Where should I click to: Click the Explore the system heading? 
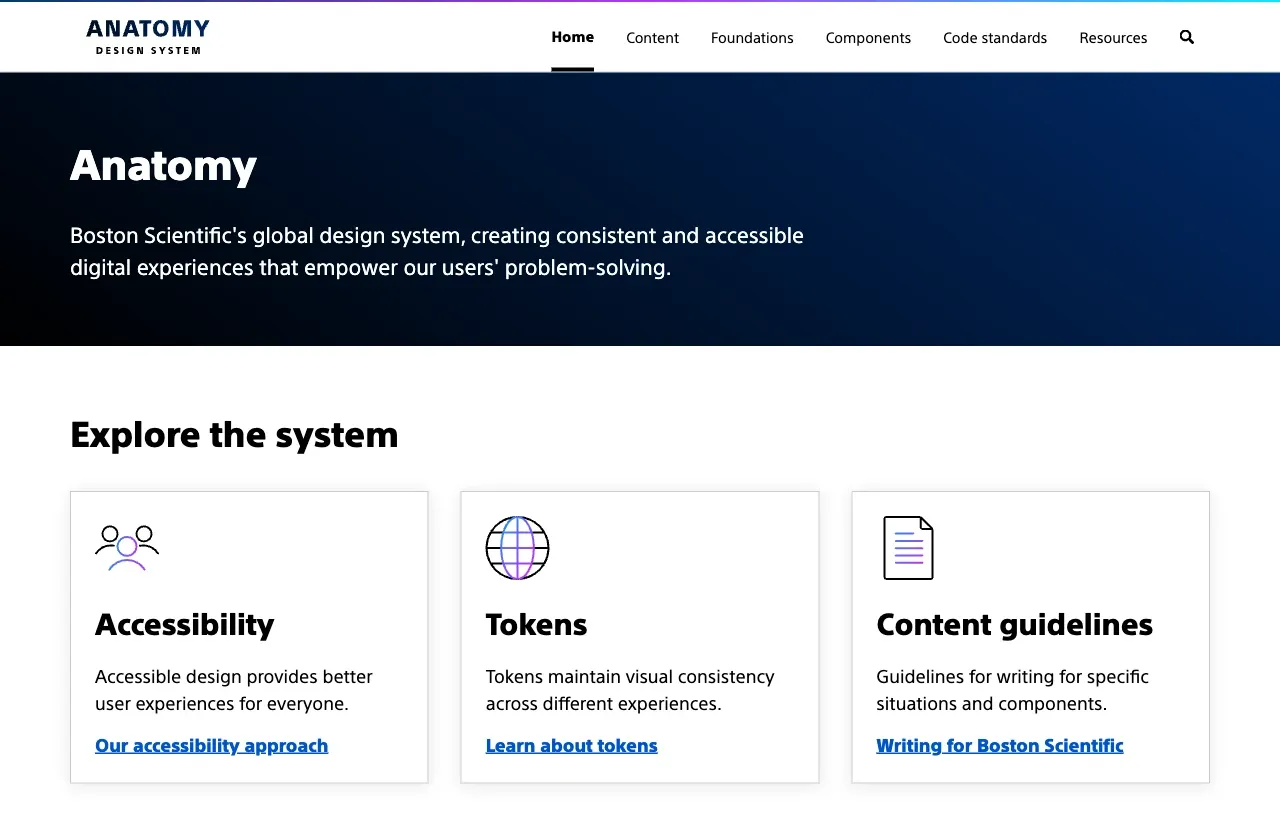pos(234,435)
